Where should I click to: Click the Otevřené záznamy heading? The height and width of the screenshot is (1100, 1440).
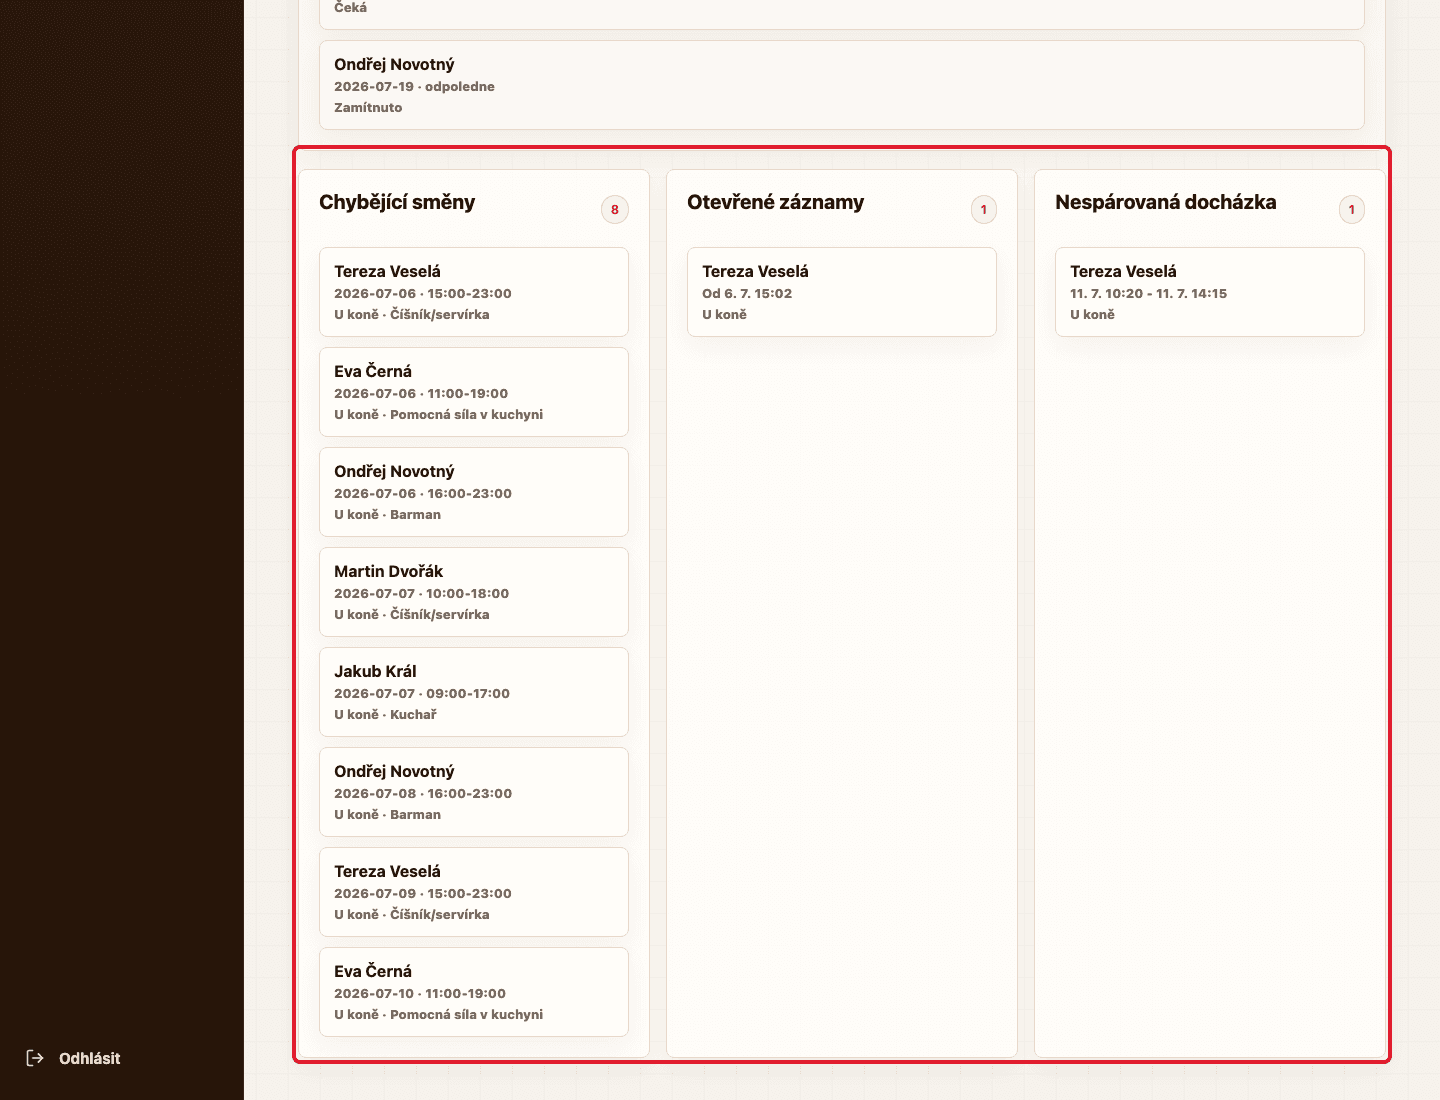tap(775, 202)
